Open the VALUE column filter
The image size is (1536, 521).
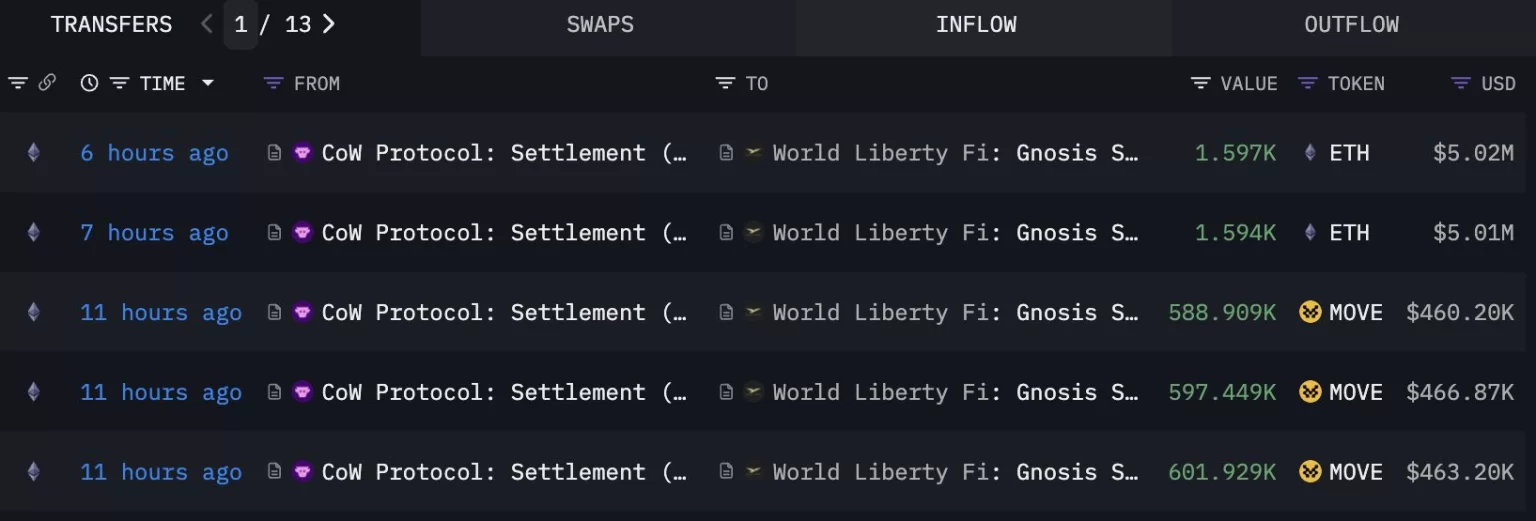(x=1201, y=83)
